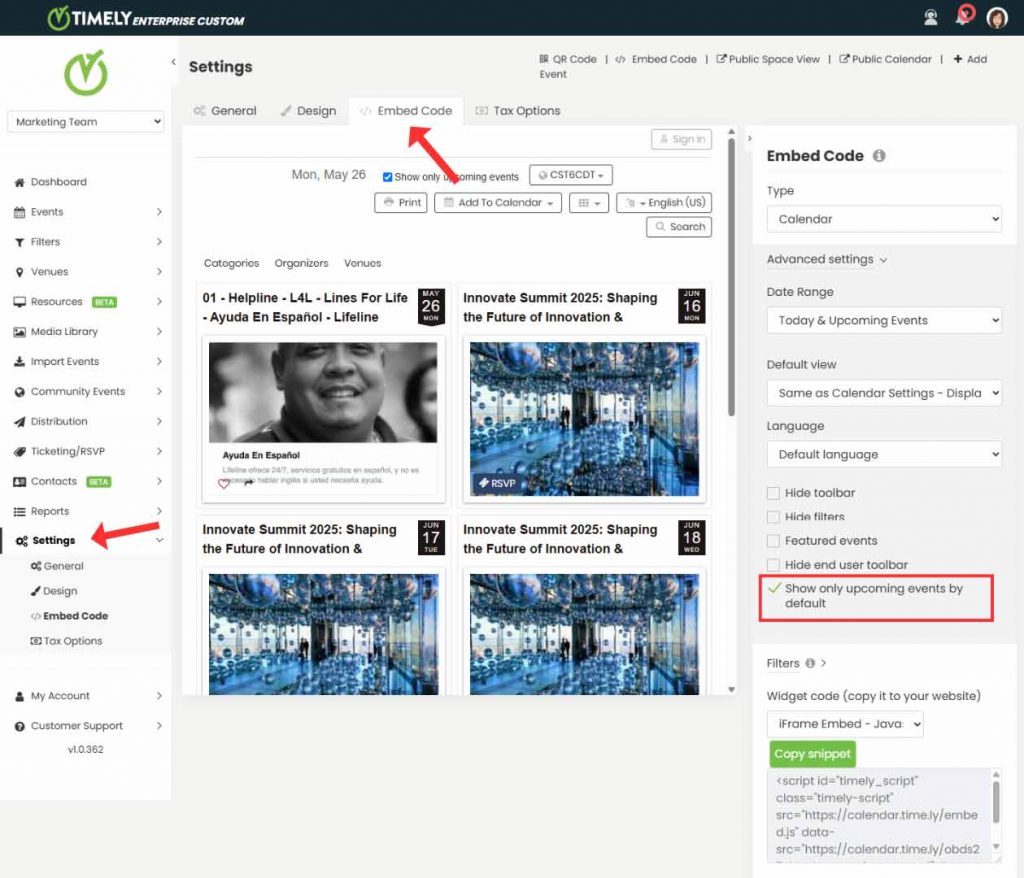Screen dimensions: 1024x878
Task: Switch to the Tax Options tab
Action: [518, 111]
